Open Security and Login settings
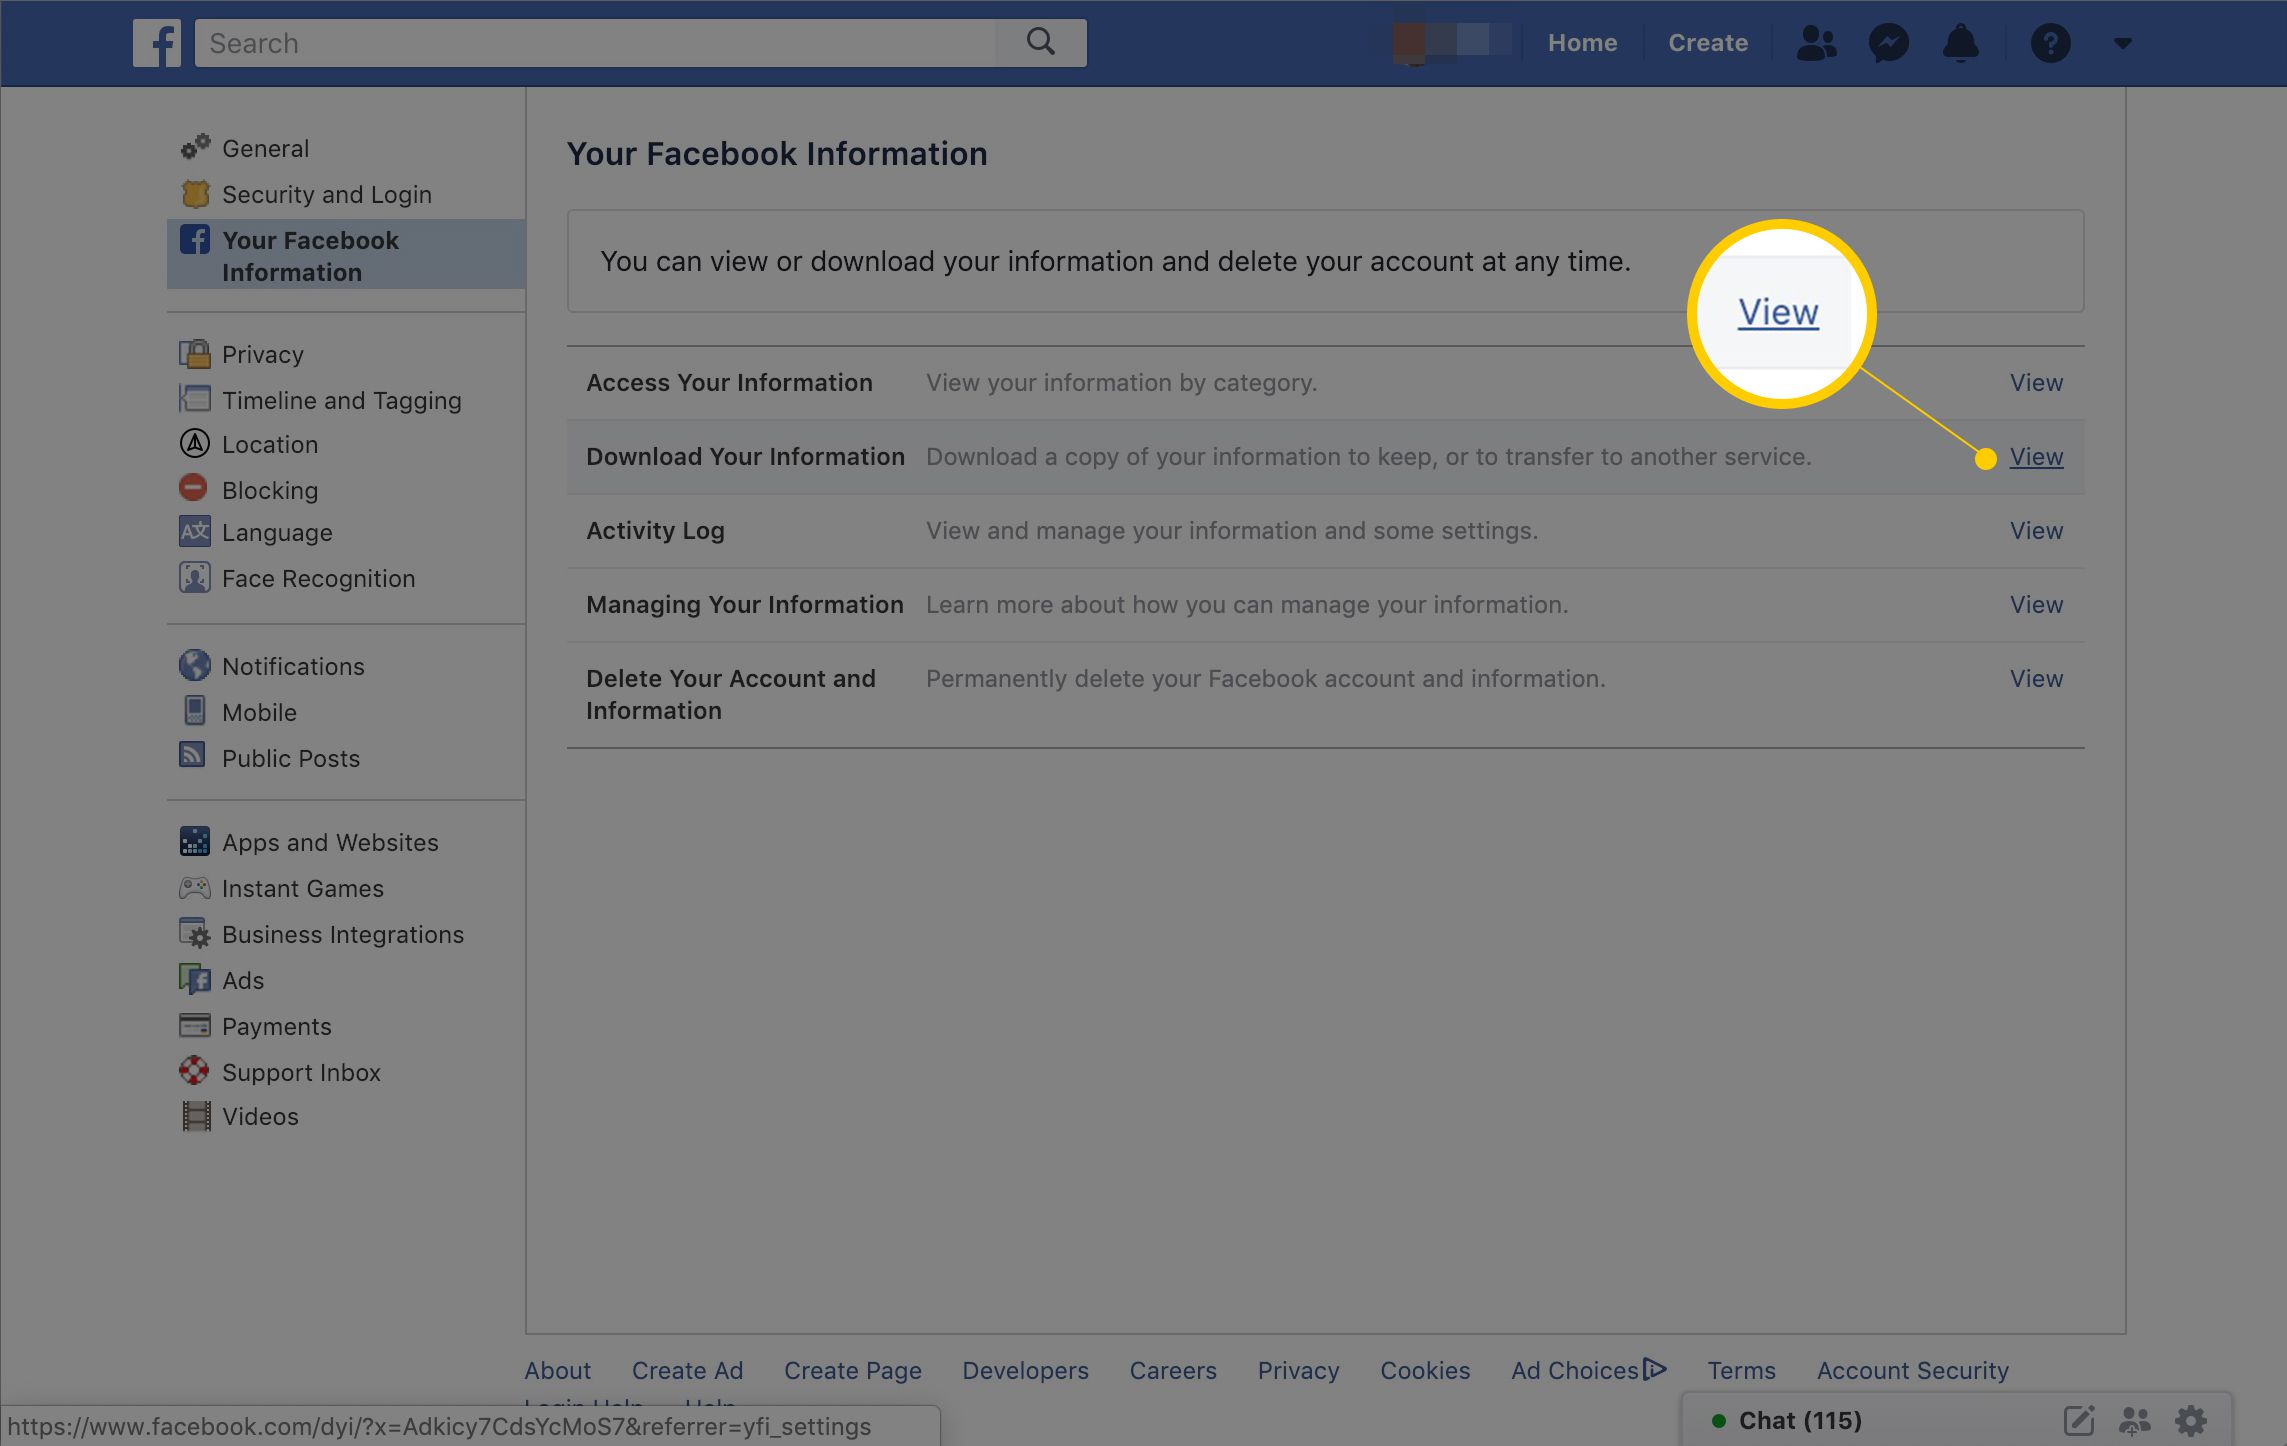 pyautogui.click(x=325, y=192)
